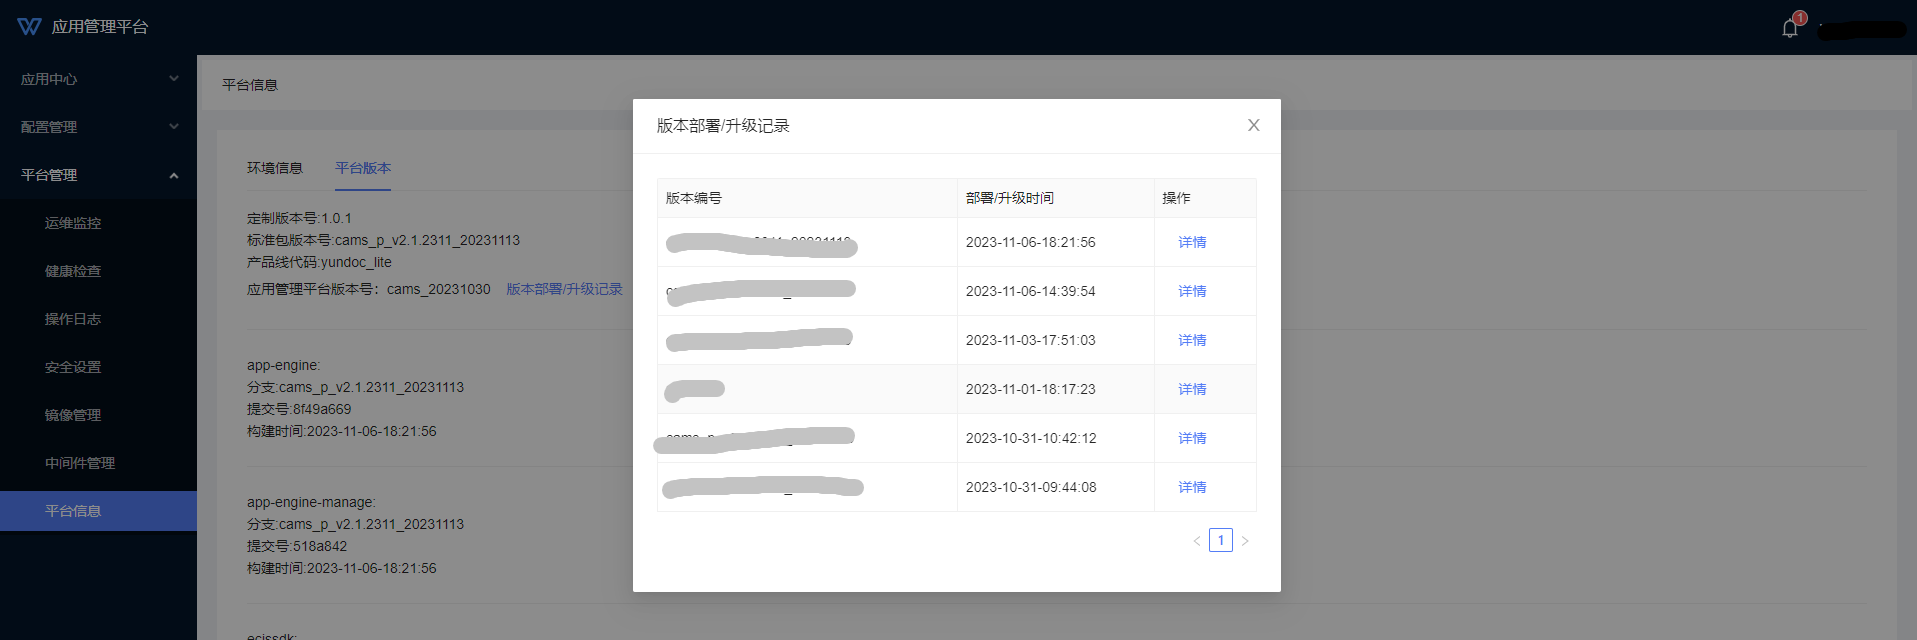This screenshot has height=640, width=1917.
Task: Expand the 配置管理 sidebar menu
Action: tap(98, 127)
